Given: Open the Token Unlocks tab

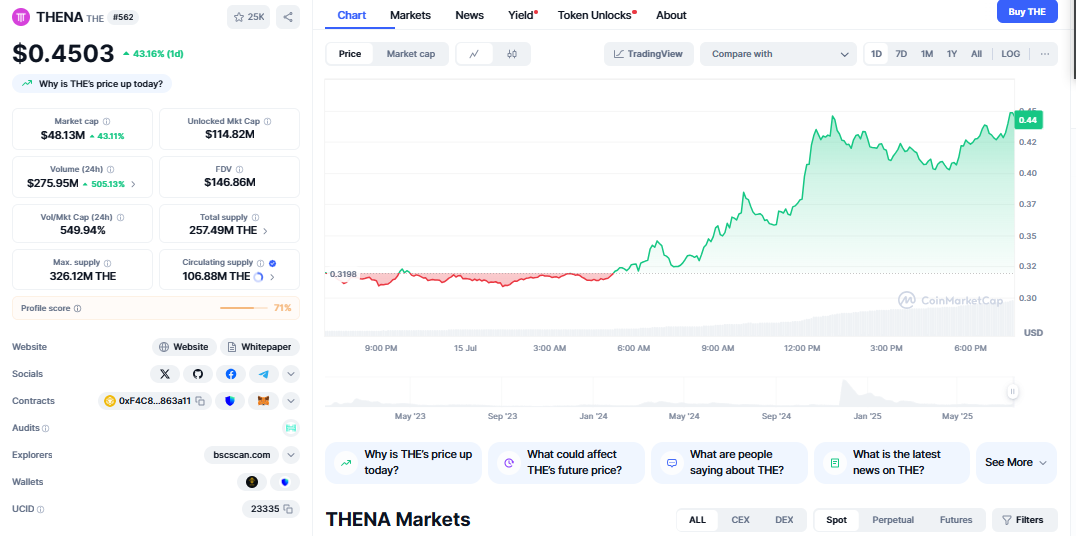Looking at the screenshot, I should (595, 15).
